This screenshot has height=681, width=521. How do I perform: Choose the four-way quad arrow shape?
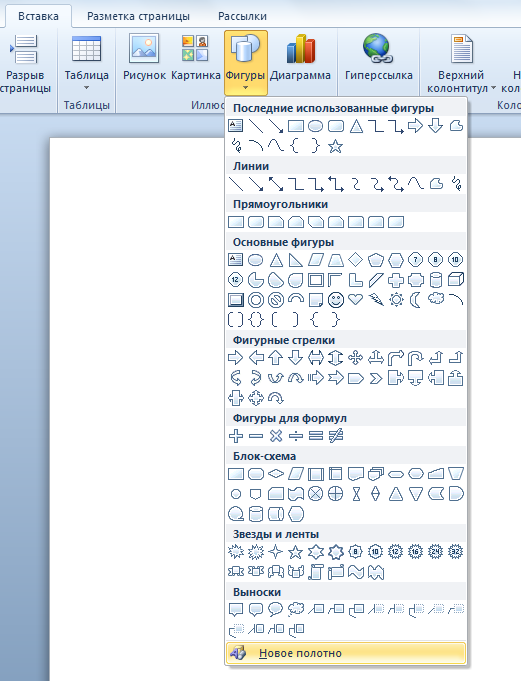[356, 358]
